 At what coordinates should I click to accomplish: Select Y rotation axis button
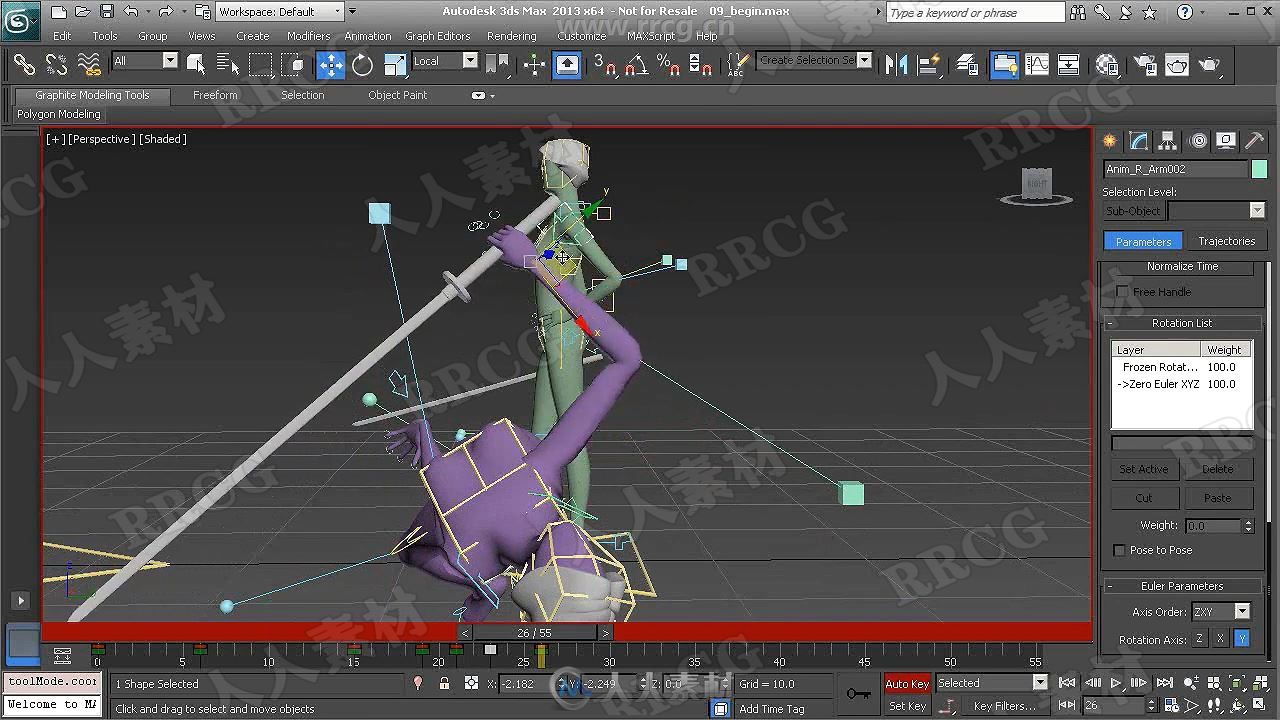click(1241, 639)
